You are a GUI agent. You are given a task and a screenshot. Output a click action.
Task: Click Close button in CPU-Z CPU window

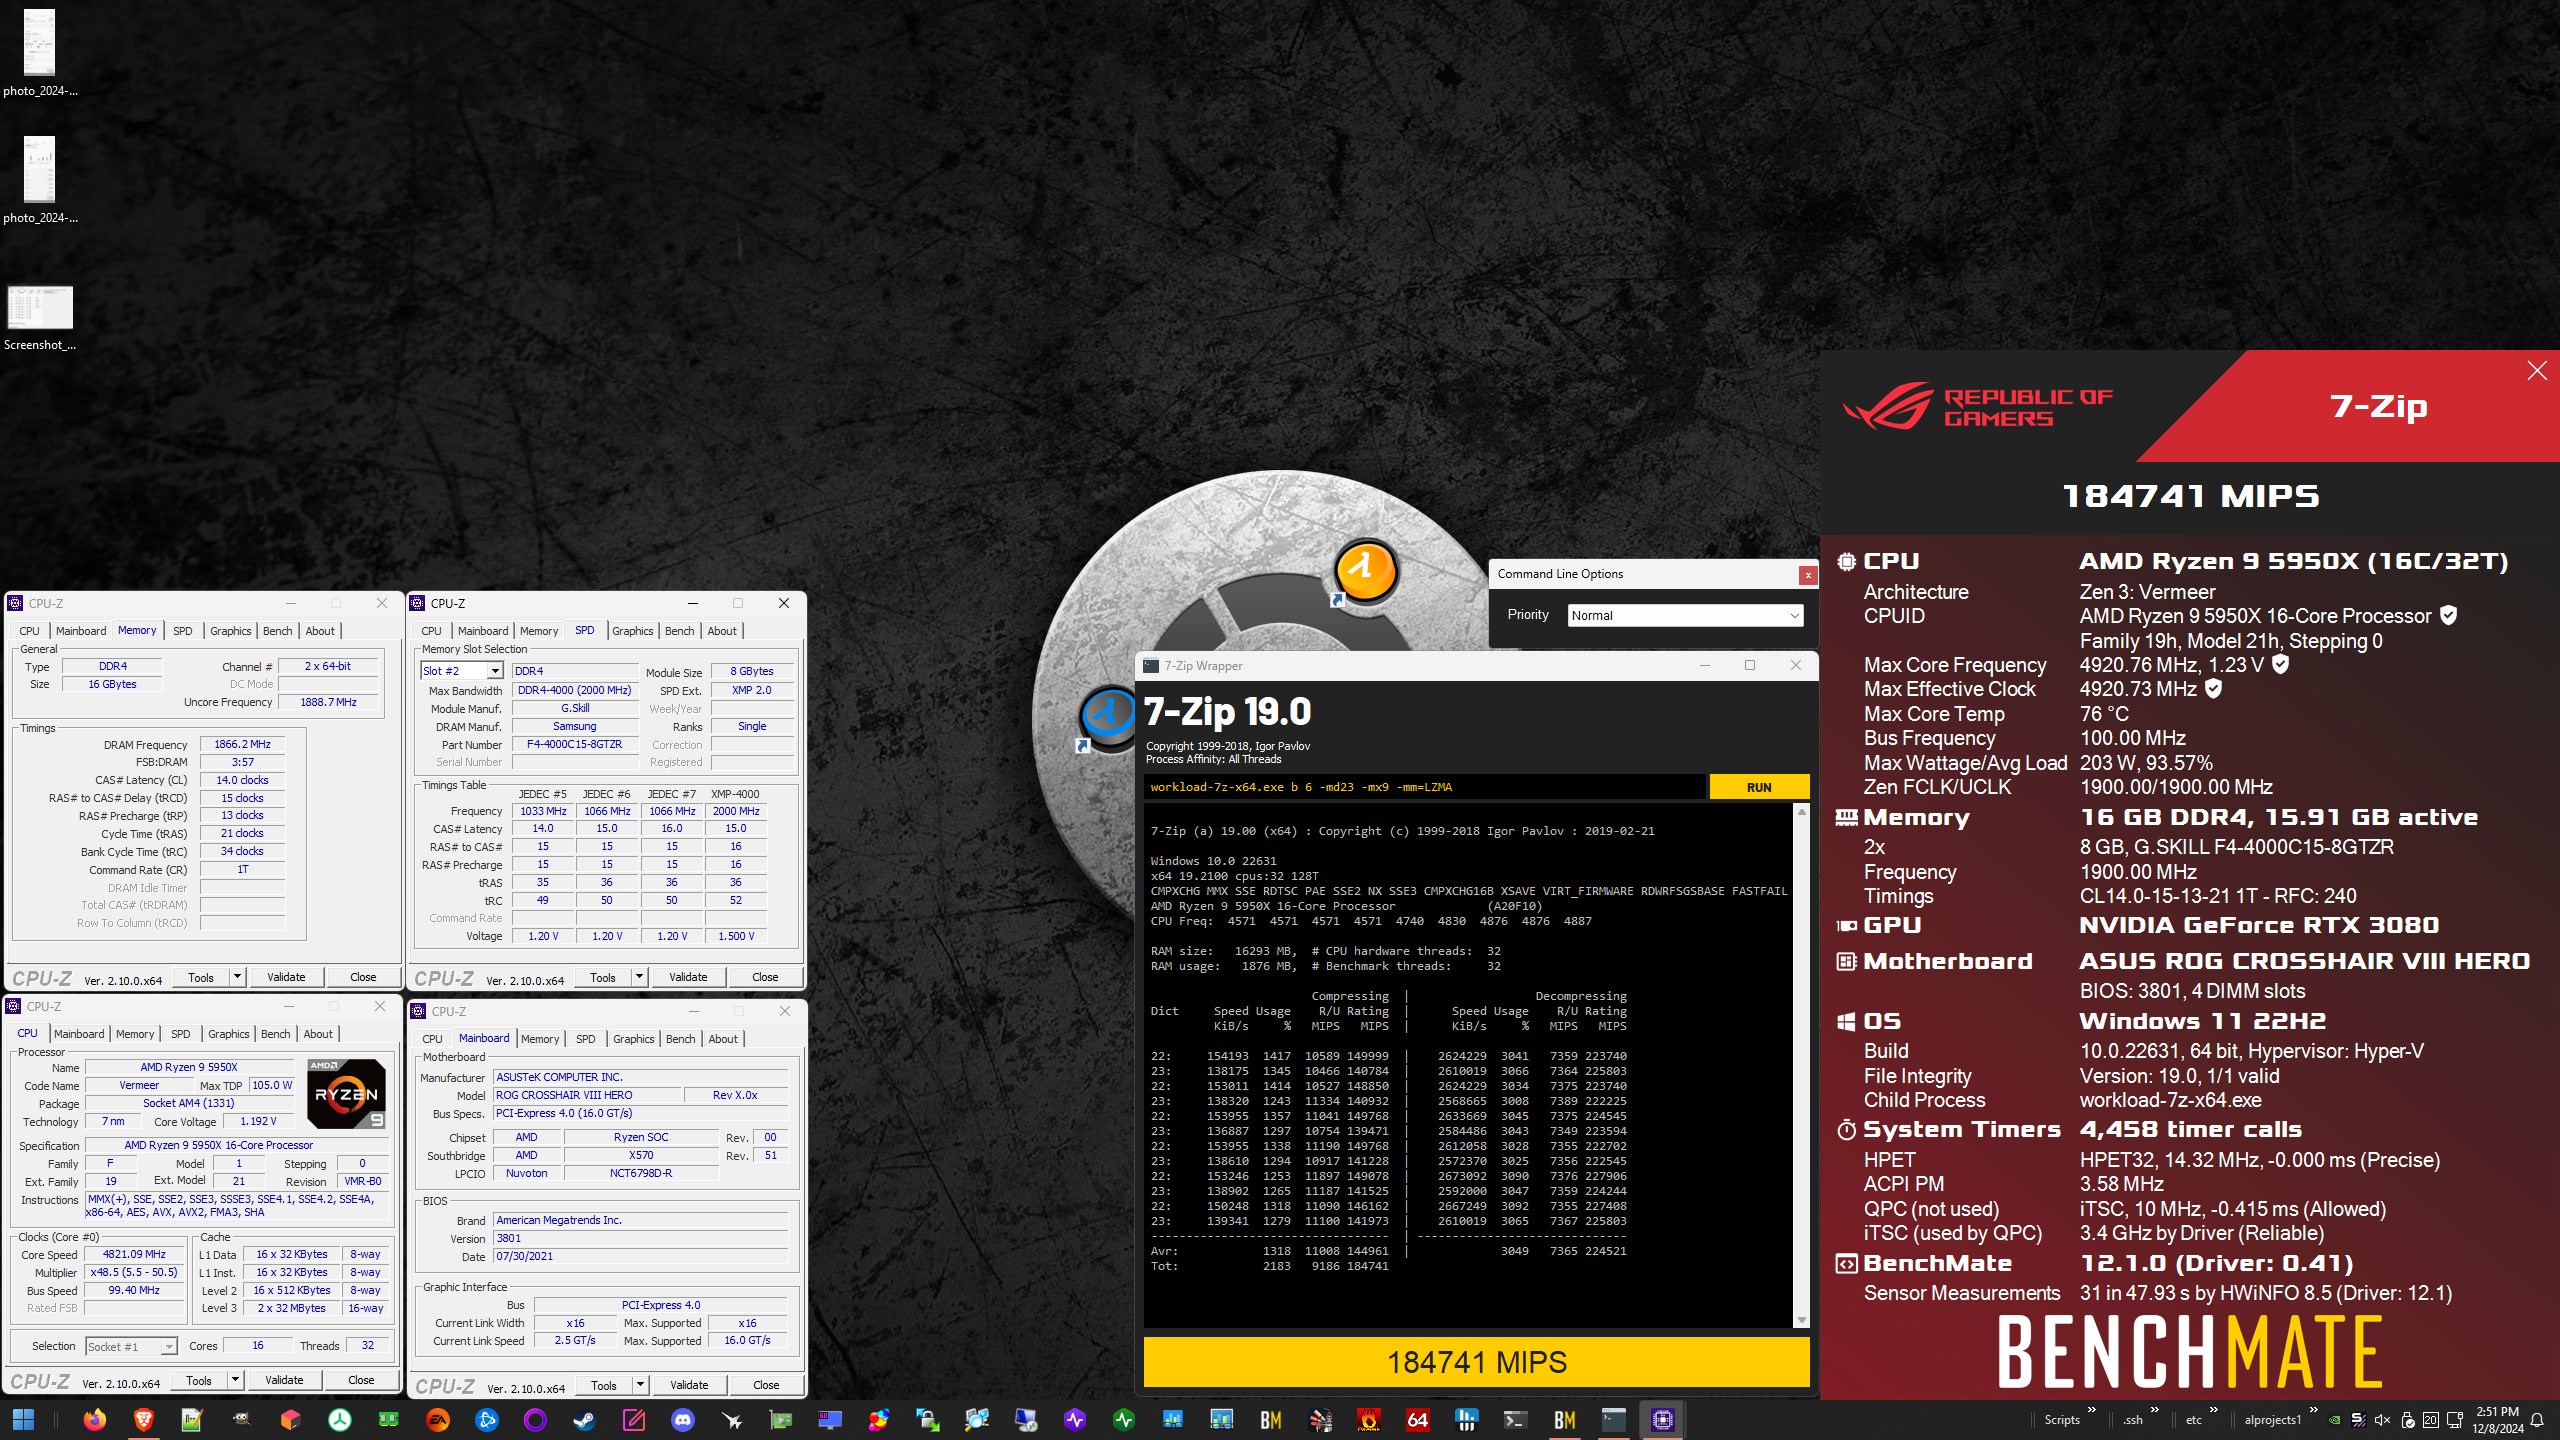tap(361, 1380)
